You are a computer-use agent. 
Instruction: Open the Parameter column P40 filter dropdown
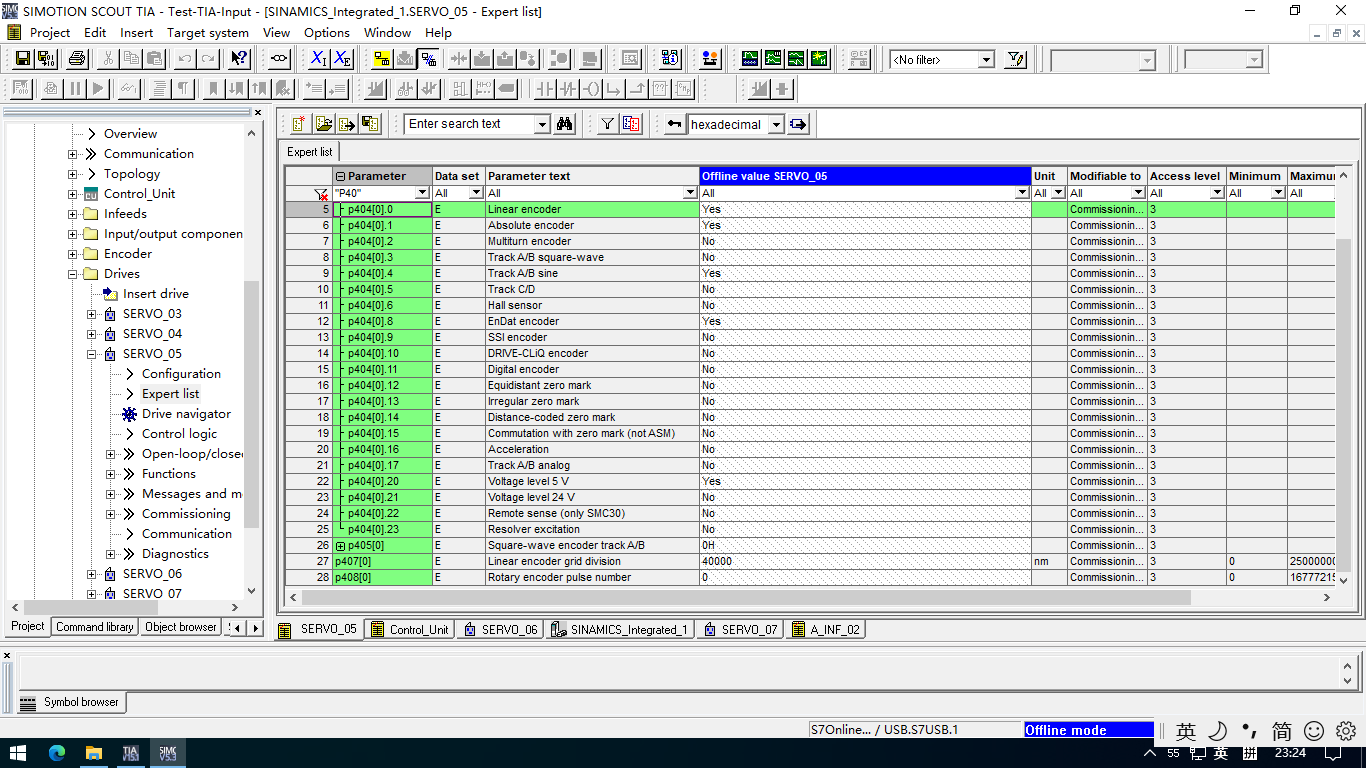pos(422,193)
